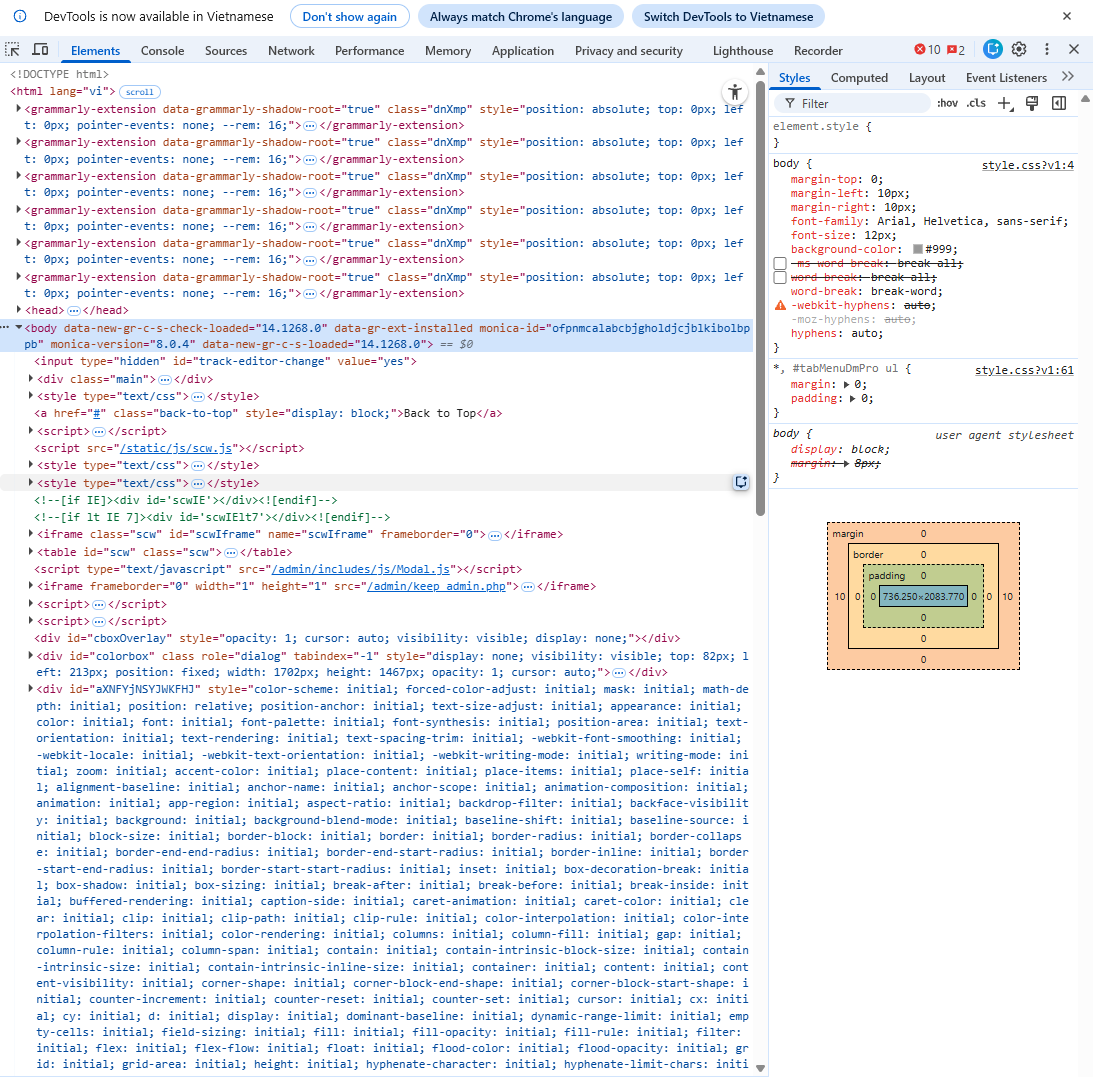
Task: Activate the inspect element picker tool
Action: (13, 50)
